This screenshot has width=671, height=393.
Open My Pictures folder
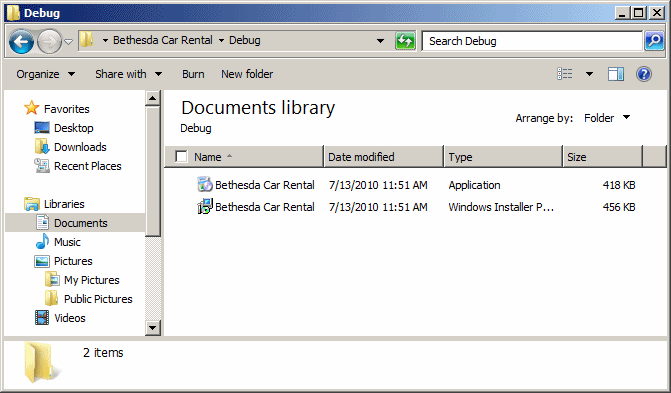[92, 280]
